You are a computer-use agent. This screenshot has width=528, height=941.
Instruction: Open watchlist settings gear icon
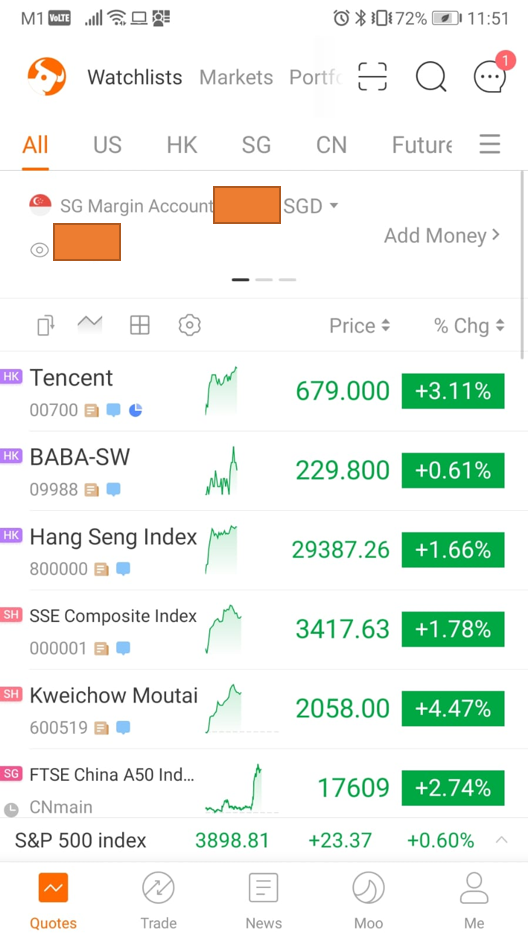[190, 325]
